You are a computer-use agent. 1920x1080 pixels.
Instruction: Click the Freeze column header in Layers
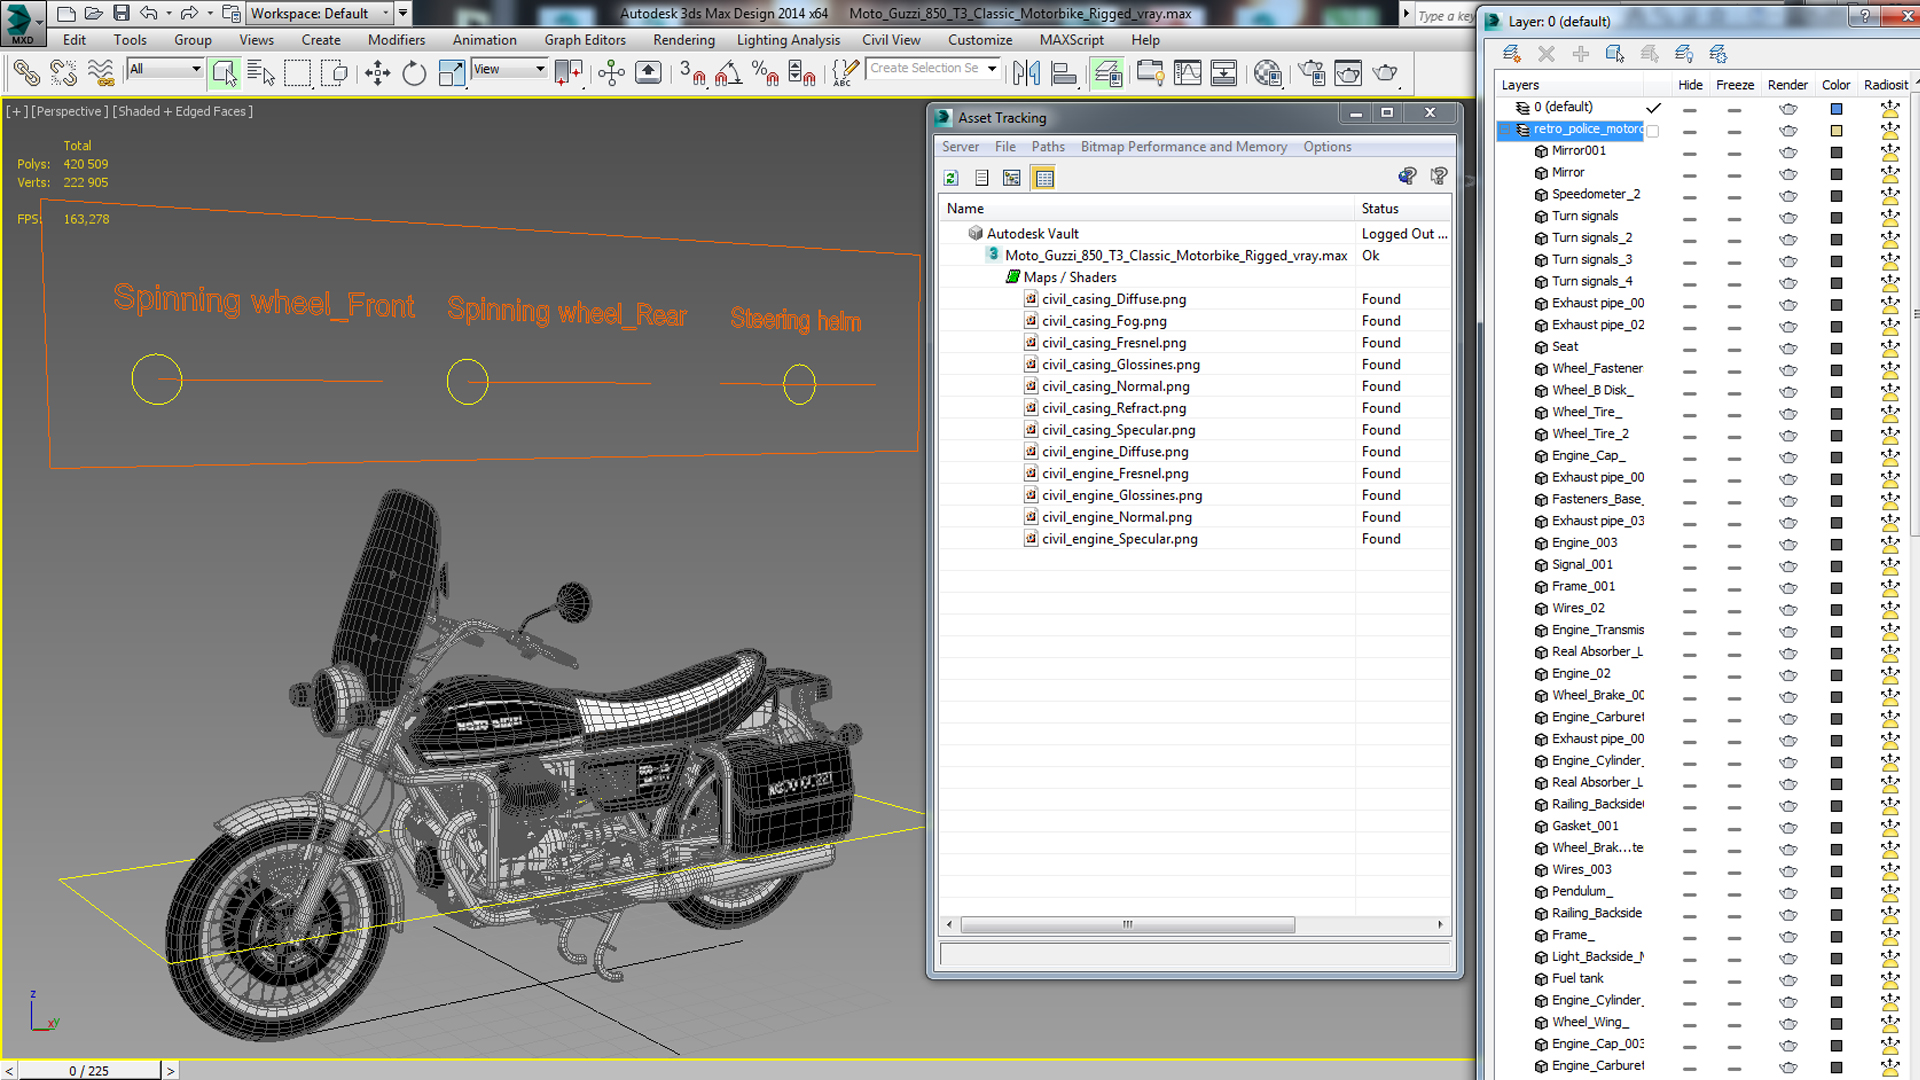(1735, 85)
